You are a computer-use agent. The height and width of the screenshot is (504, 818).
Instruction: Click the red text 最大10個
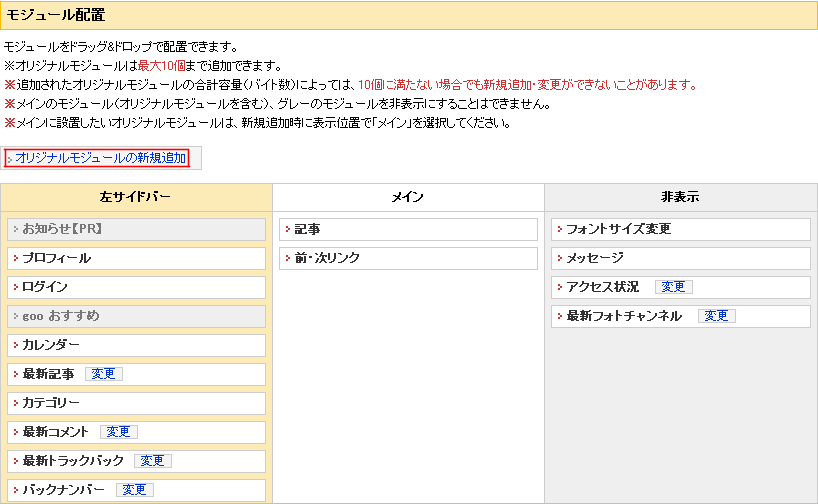coord(161,66)
